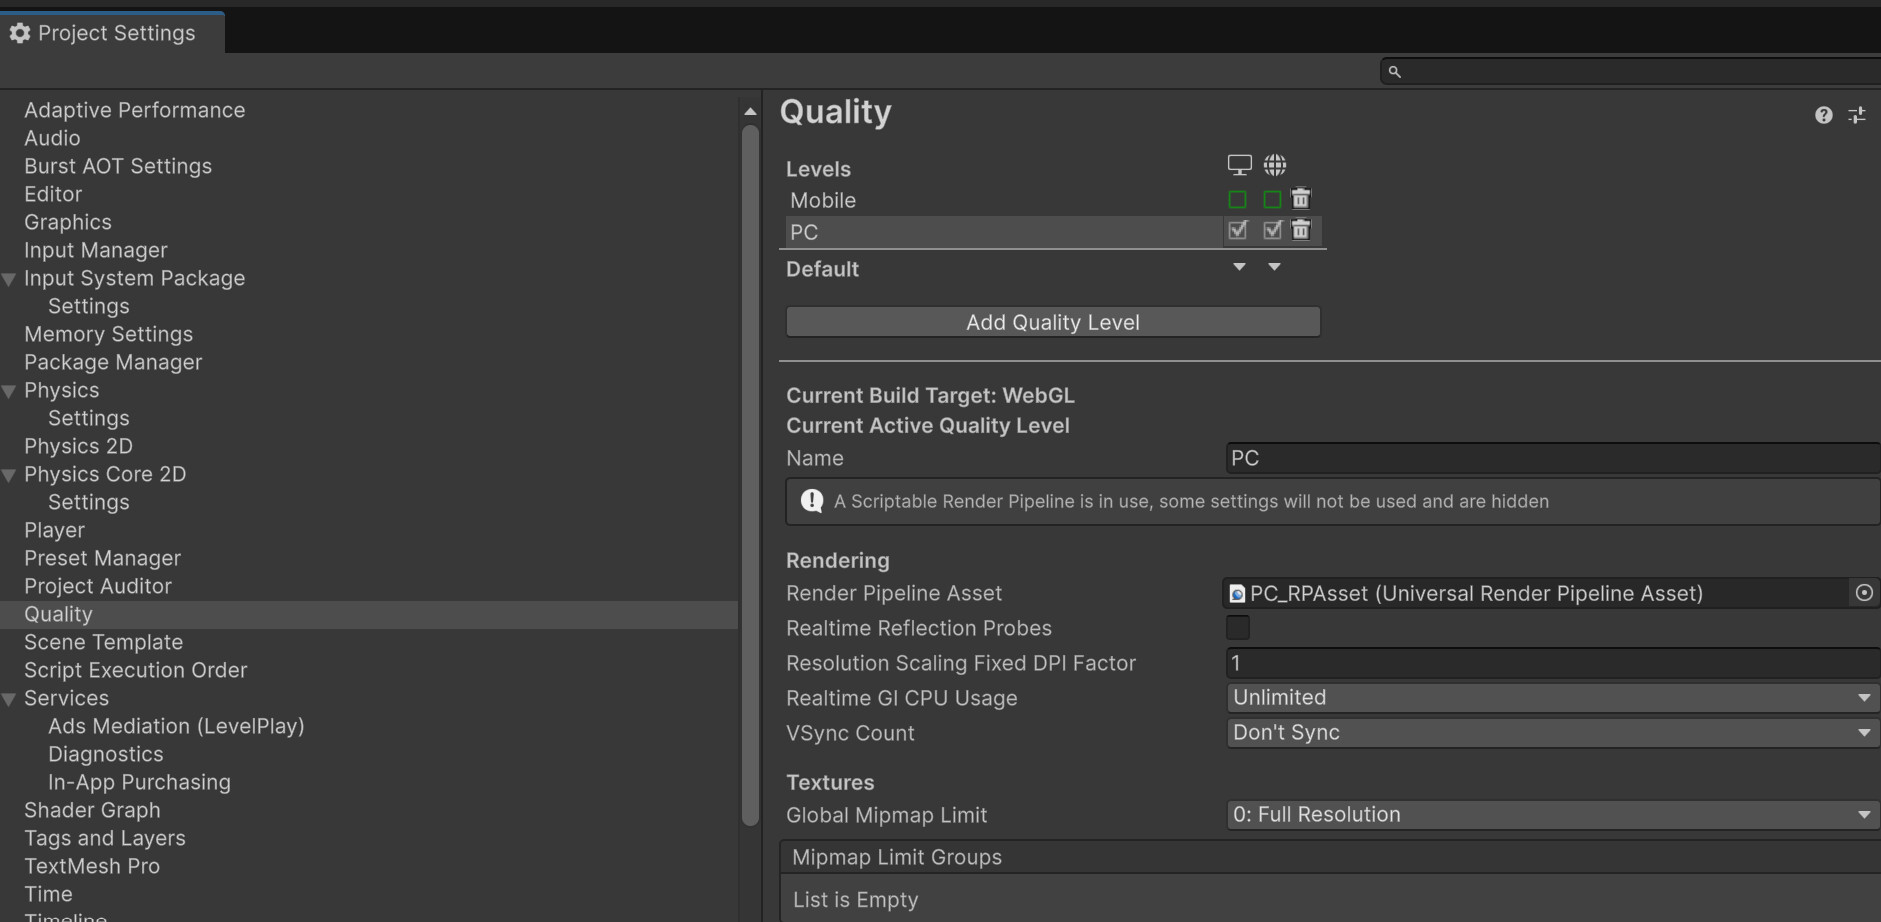
Task: Open the Quality help documentation icon
Action: coord(1824,115)
